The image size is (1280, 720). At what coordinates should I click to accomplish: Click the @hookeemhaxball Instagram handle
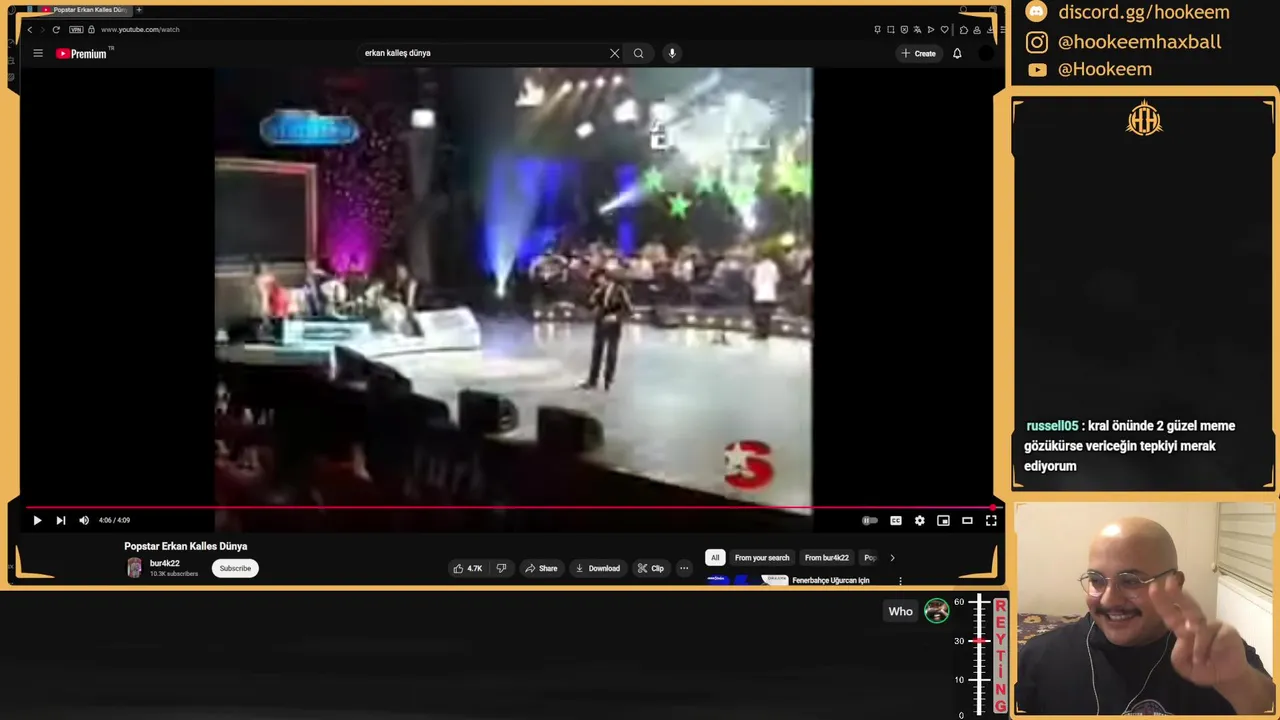click(1139, 41)
